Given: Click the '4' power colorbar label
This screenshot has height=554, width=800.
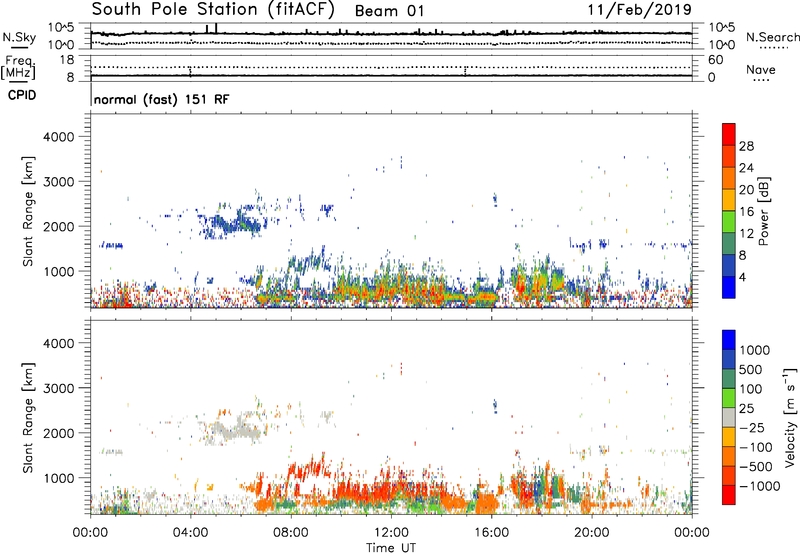Looking at the screenshot, I should [743, 278].
